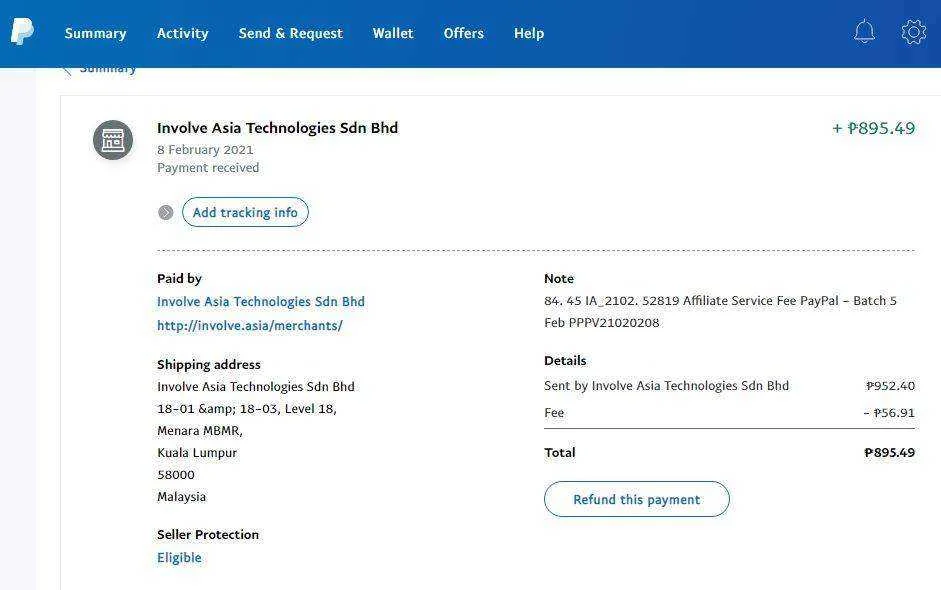Click the arrow beside Add tracking info
Viewport: 941px width, 590px height.
click(166, 212)
